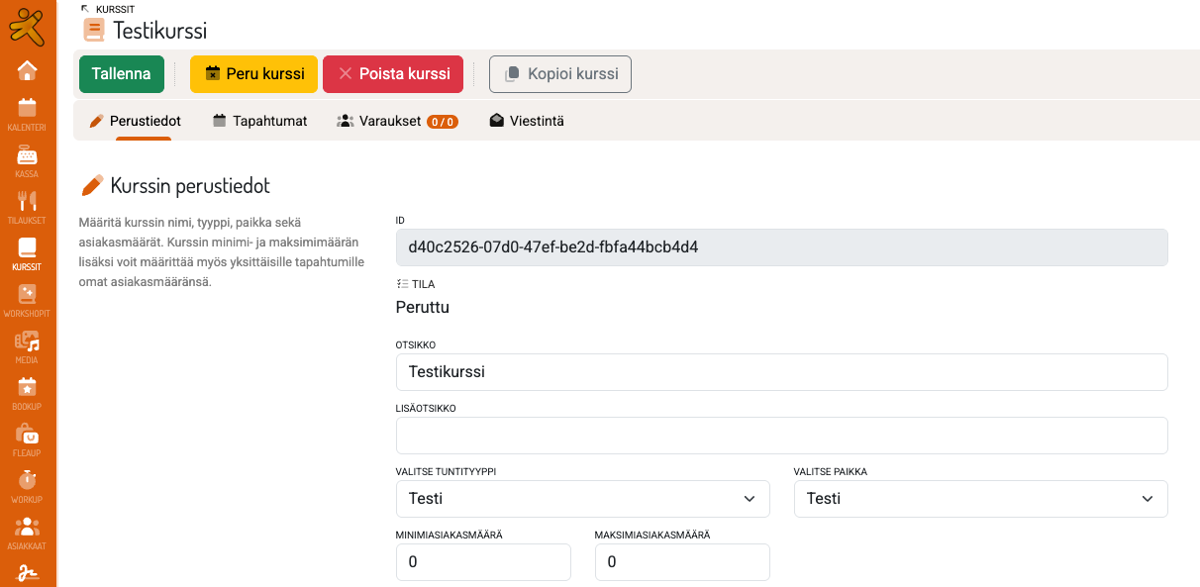This screenshot has height=587, width=1200.
Task: Click the empty Lisäotsikko input field
Action: (x=782, y=436)
